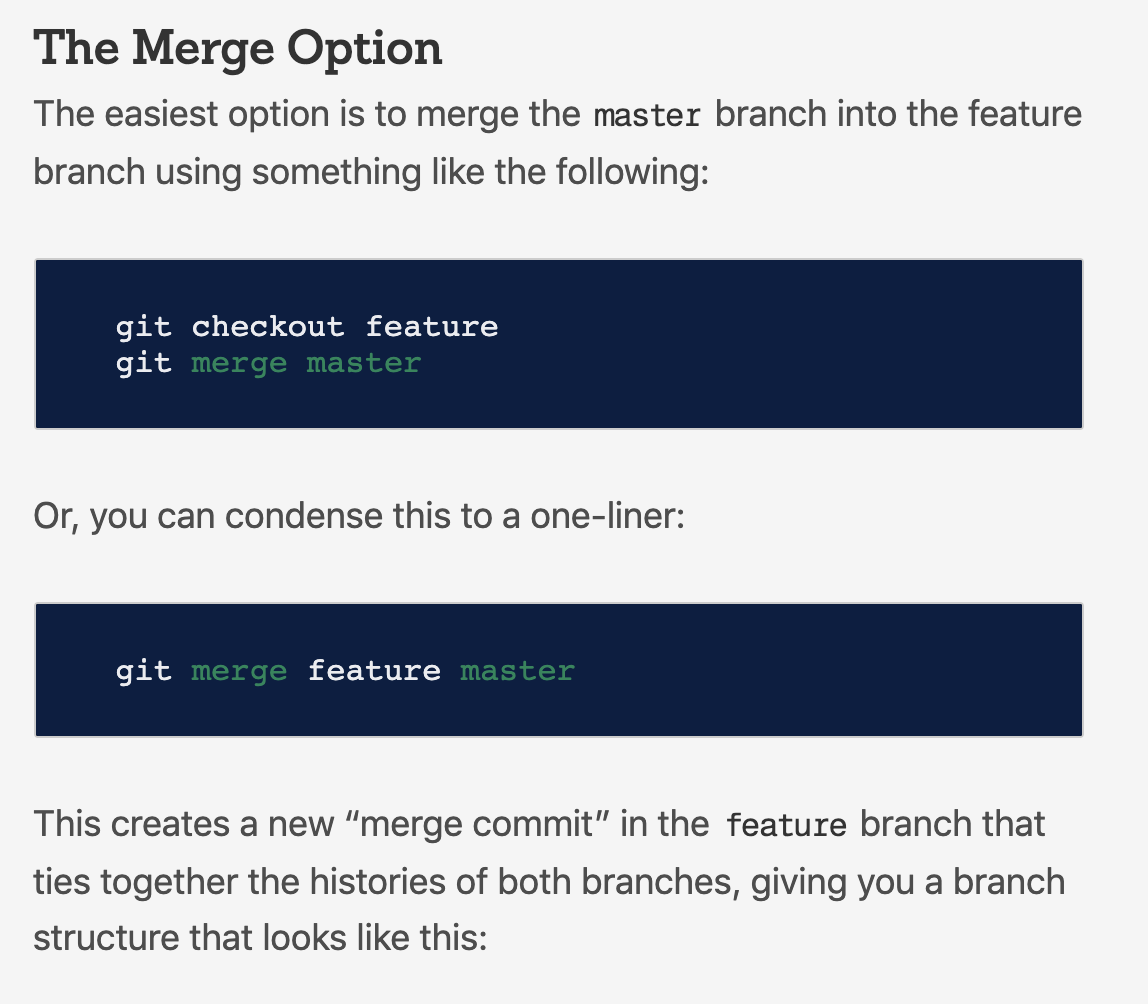The width and height of the screenshot is (1148, 1004).
Task: Click the text 'ties together the histories'
Action: pos(239,882)
